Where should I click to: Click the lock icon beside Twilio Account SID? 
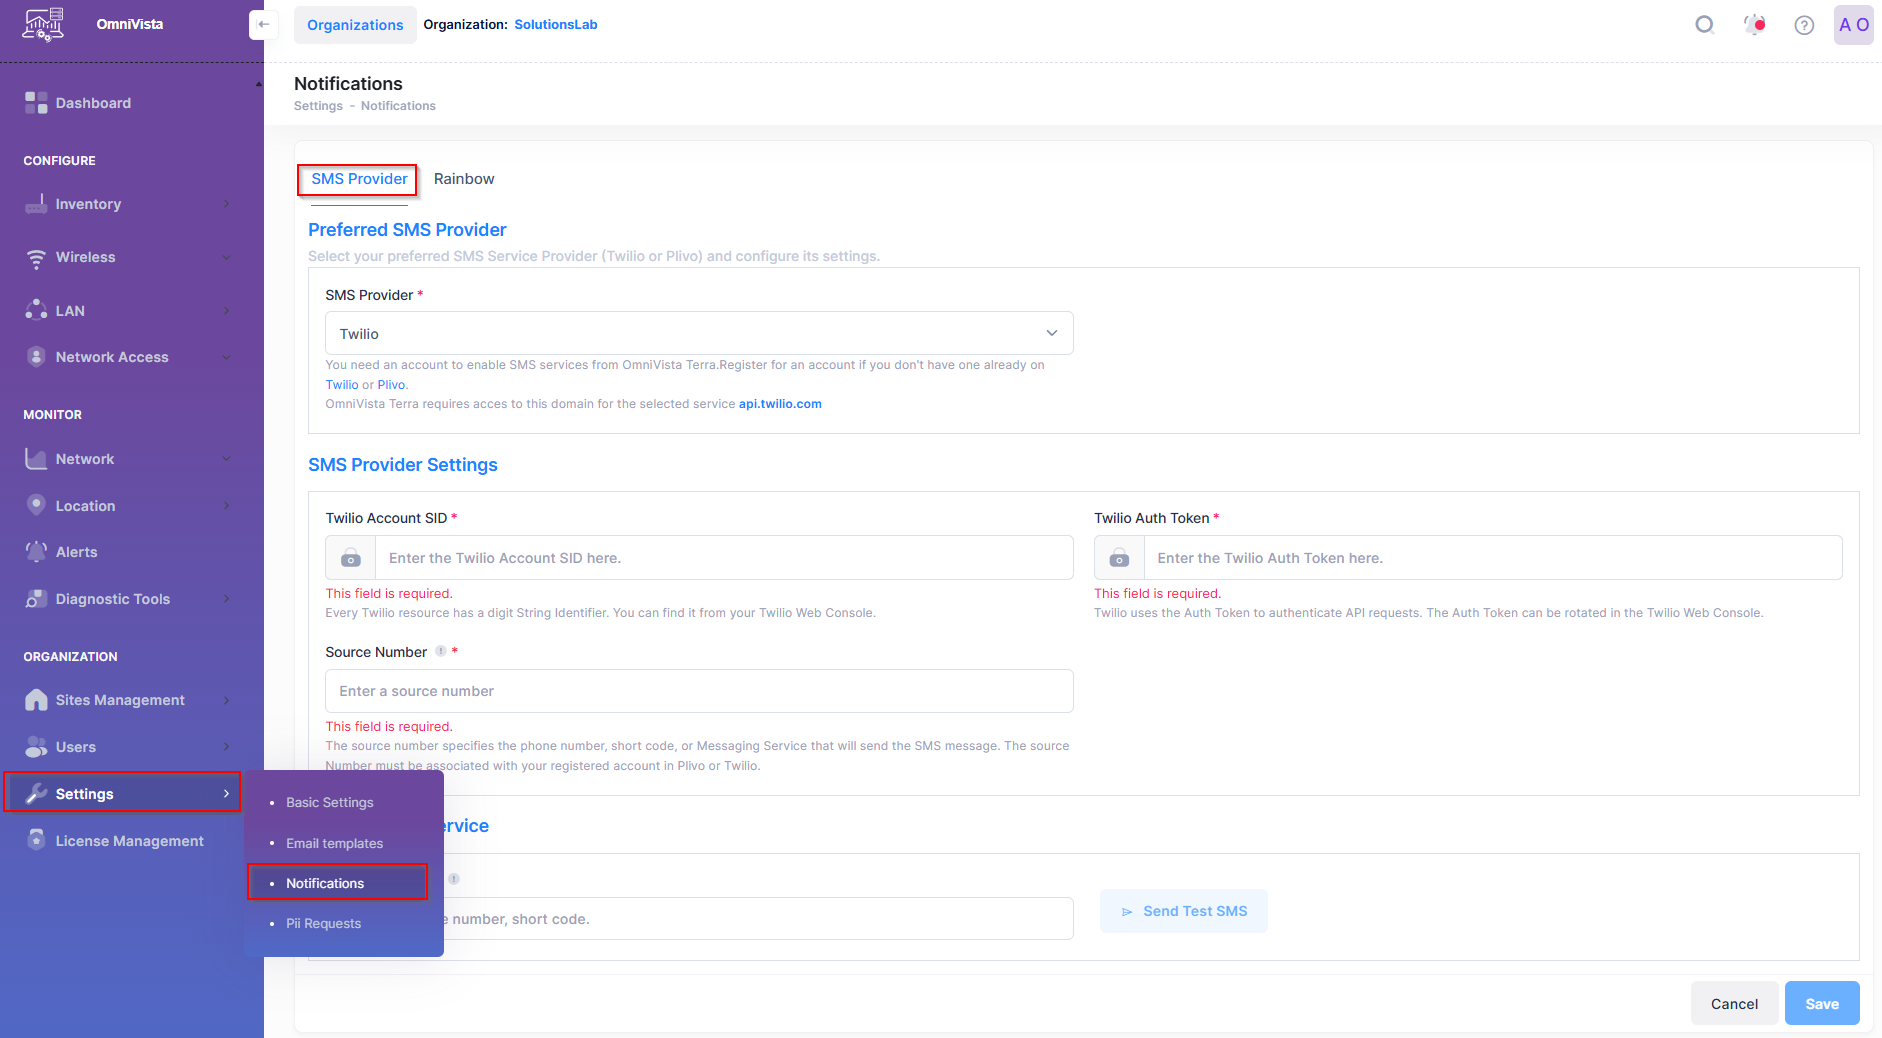coord(351,558)
